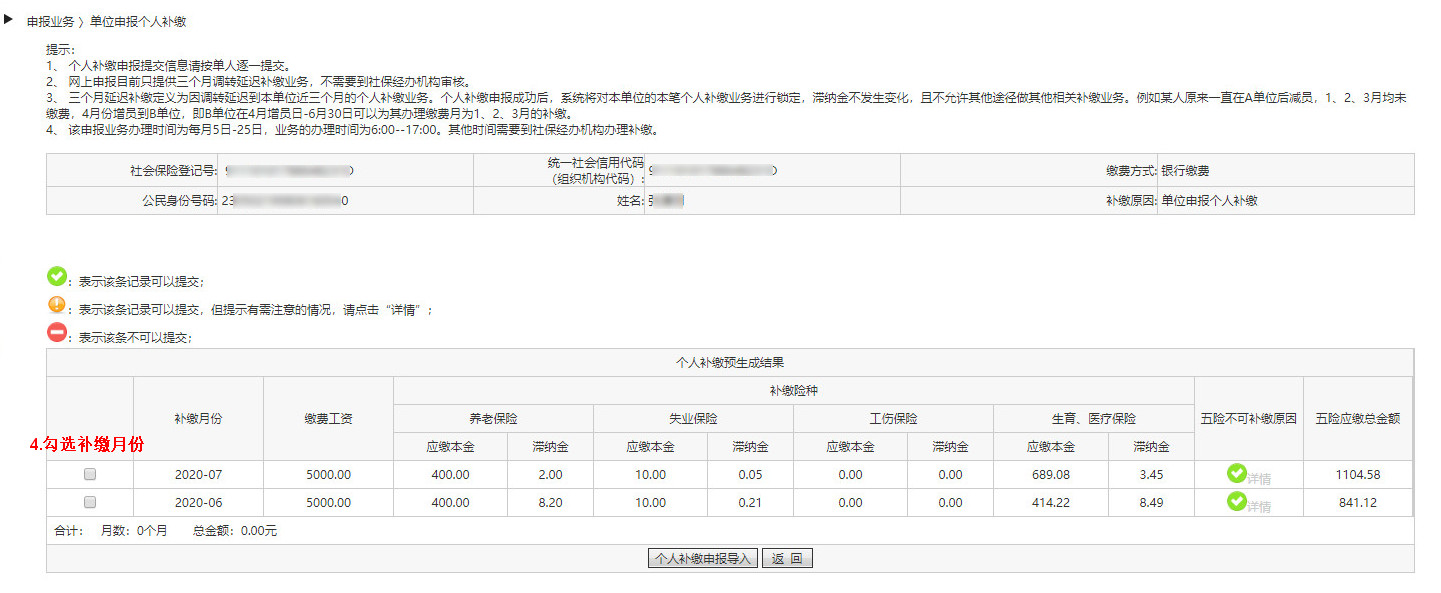Select the 841.12 total amount cell
This screenshot has width=1441, height=593.
[1358, 503]
